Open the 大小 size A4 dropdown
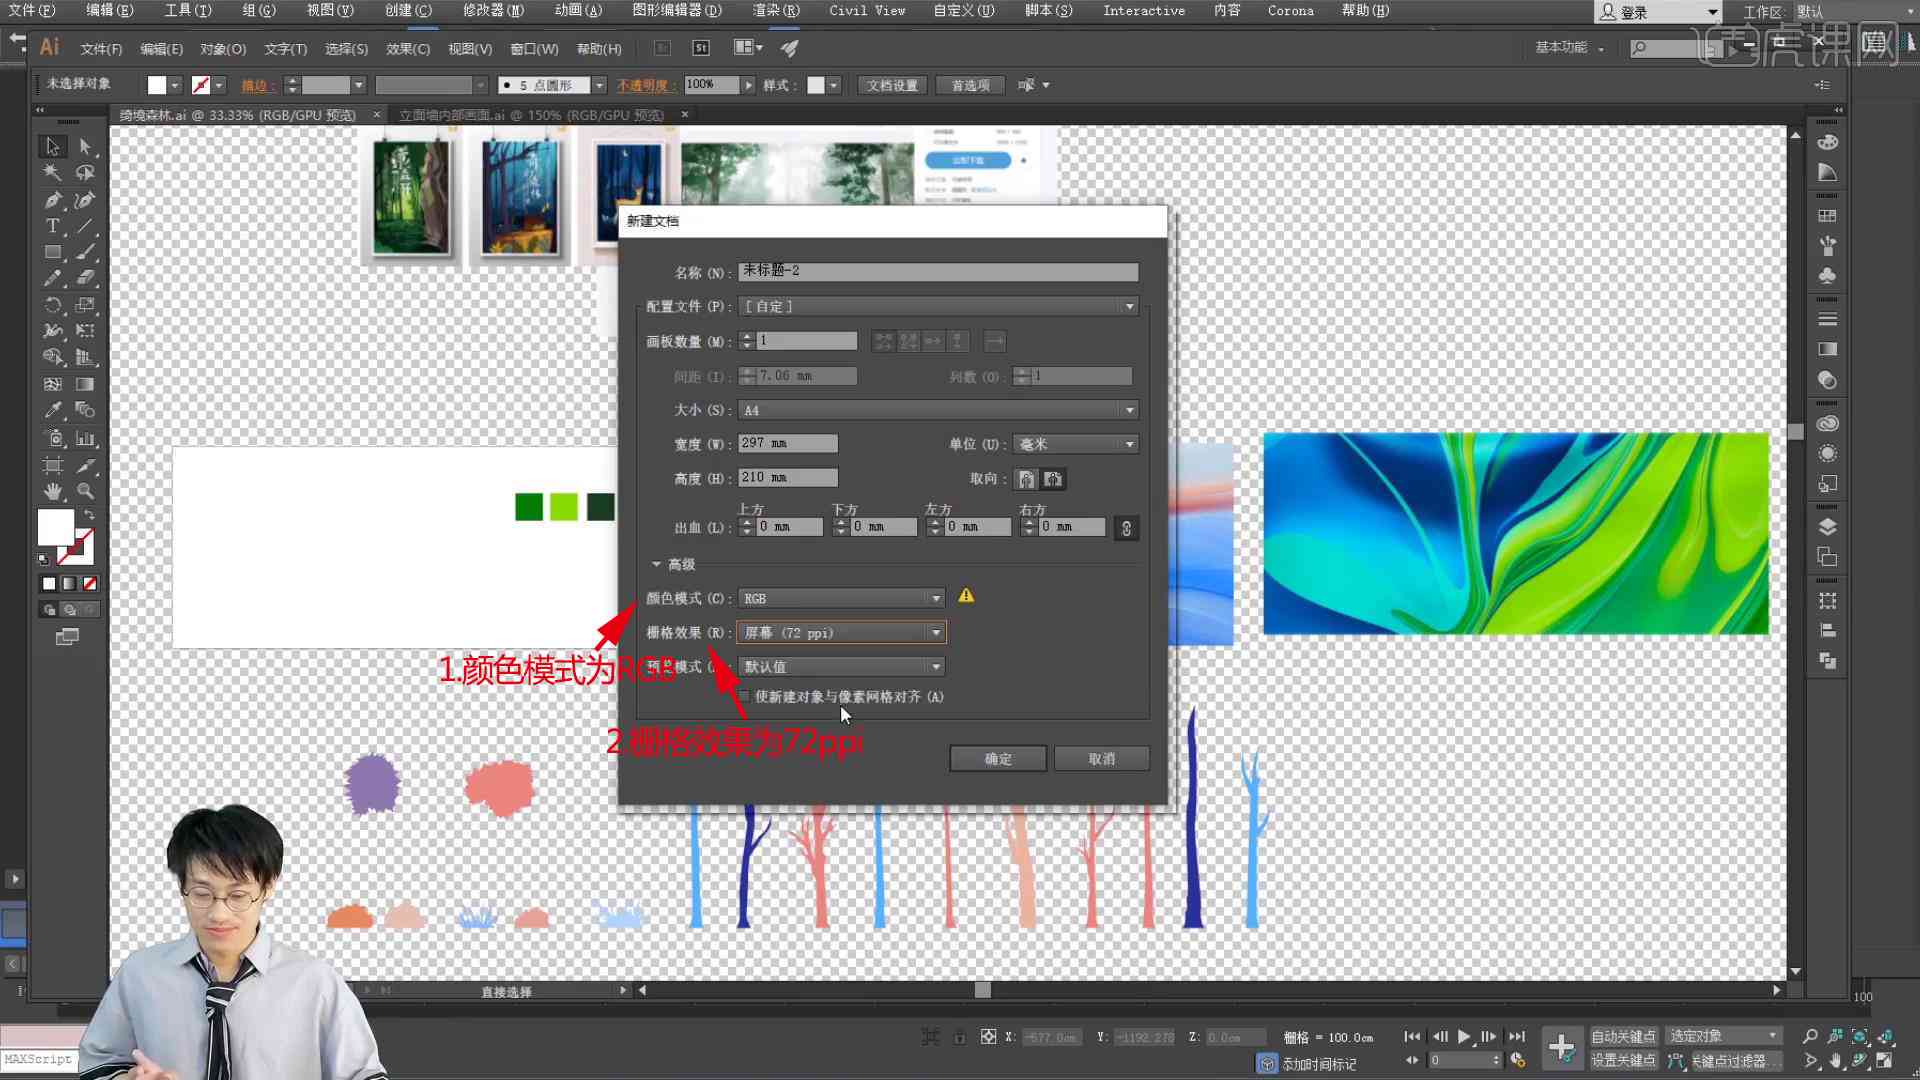This screenshot has width=1920, height=1080. coord(938,410)
